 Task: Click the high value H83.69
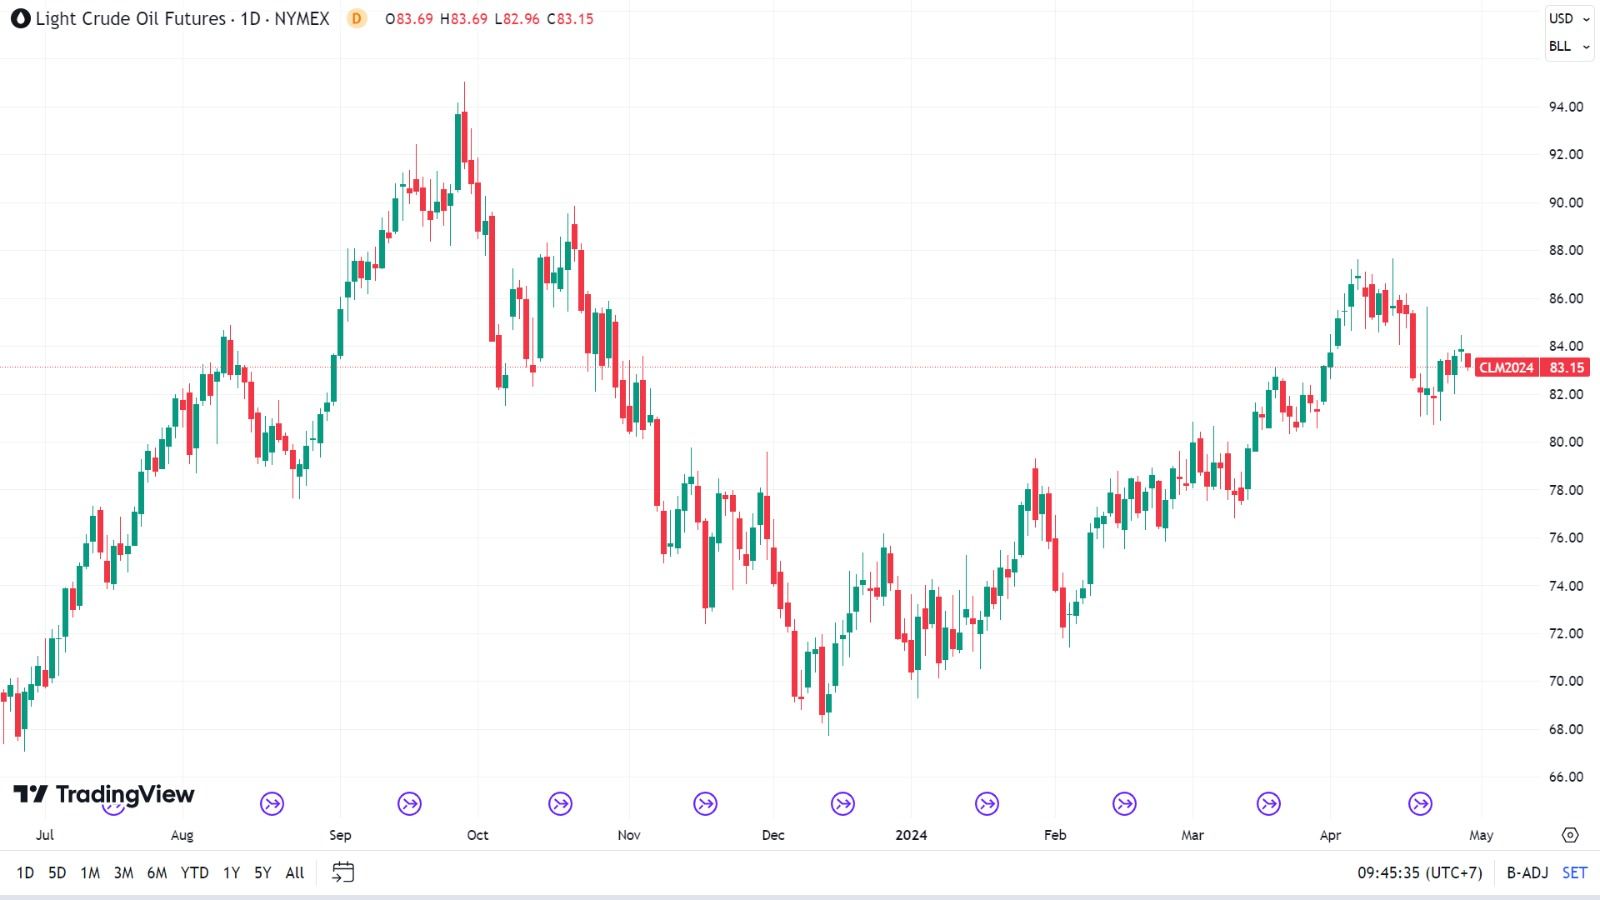click(464, 19)
